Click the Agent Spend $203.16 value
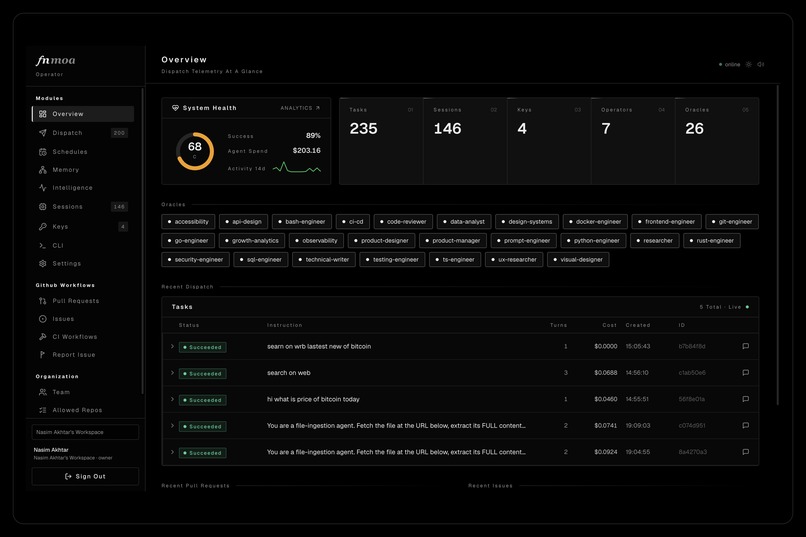Image resolution: width=806 pixels, height=537 pixels. point(306,151)
